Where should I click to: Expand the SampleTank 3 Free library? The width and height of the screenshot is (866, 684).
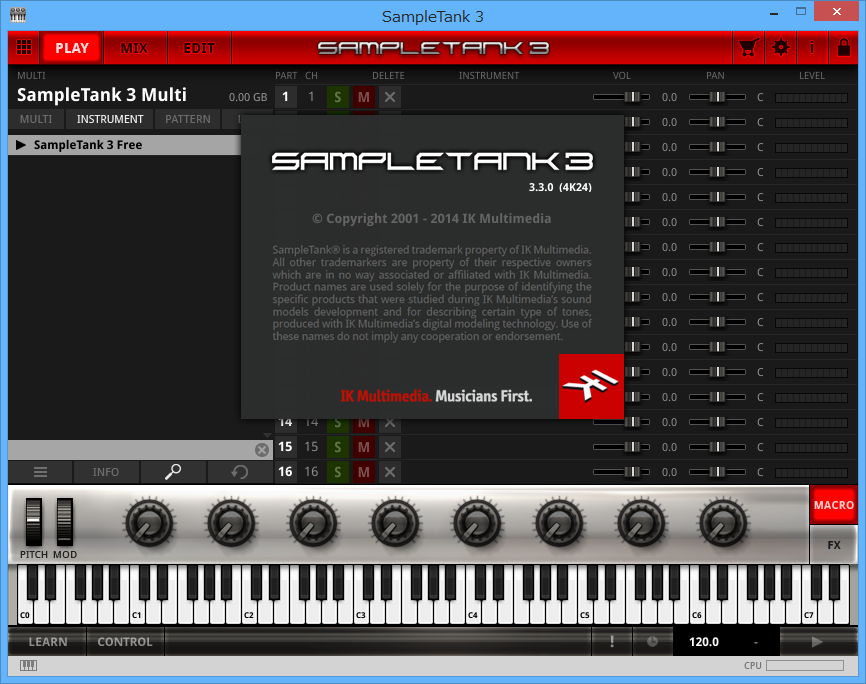point(20,144)
